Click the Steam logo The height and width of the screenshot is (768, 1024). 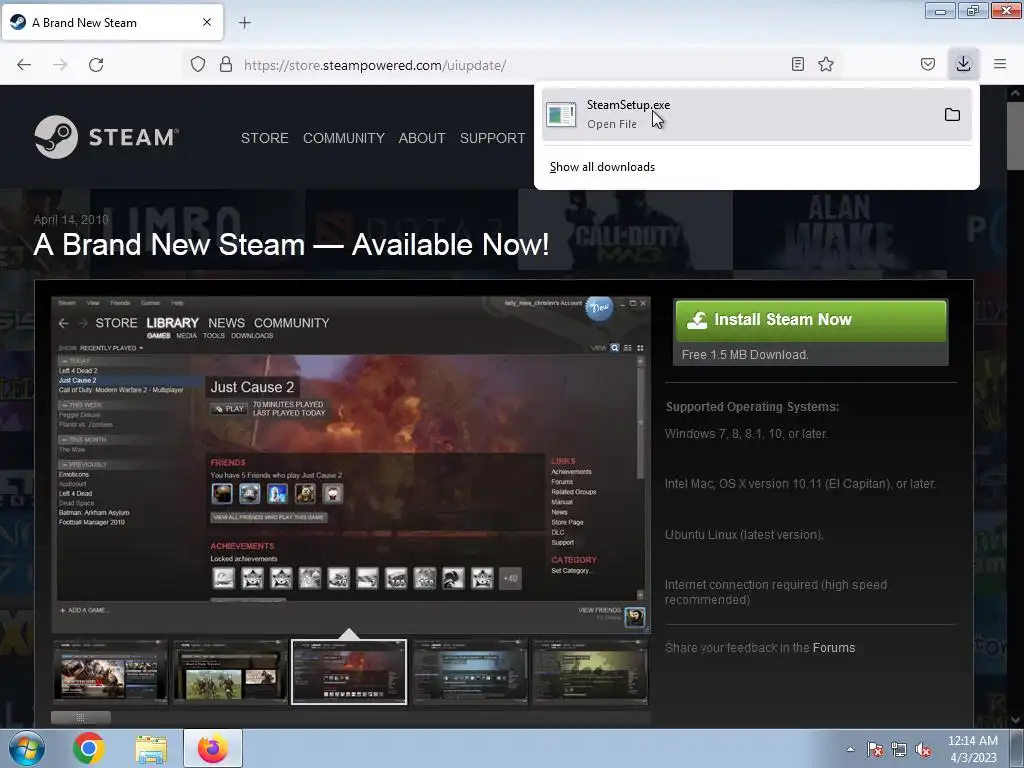[106, 137]
